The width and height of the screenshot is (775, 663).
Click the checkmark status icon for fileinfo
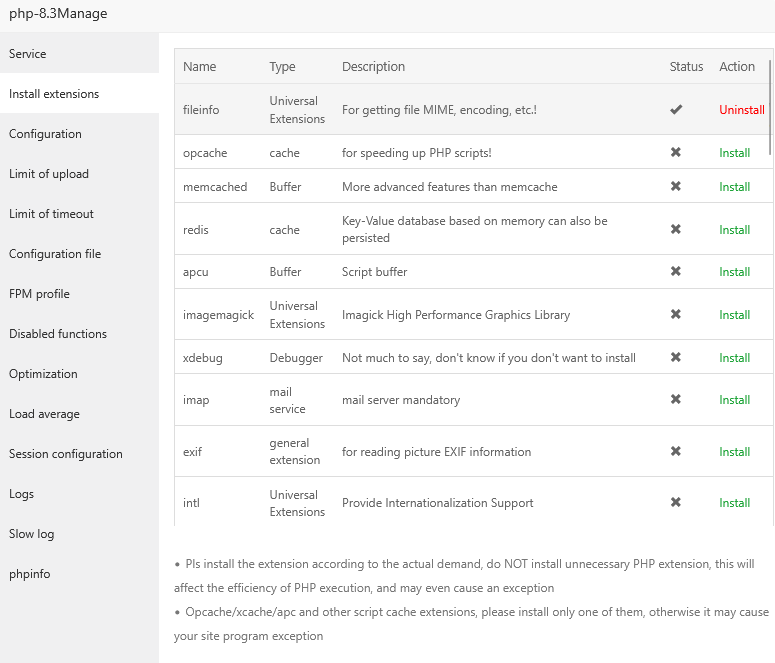point(676,110)
